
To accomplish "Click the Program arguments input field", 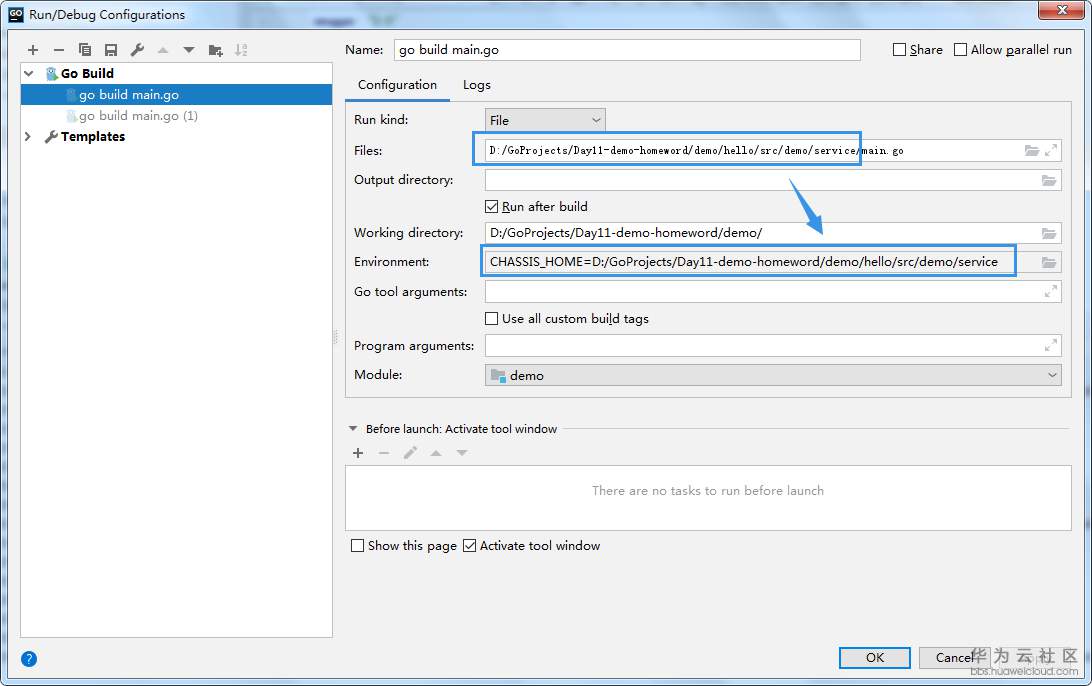I will pos(762,346).
